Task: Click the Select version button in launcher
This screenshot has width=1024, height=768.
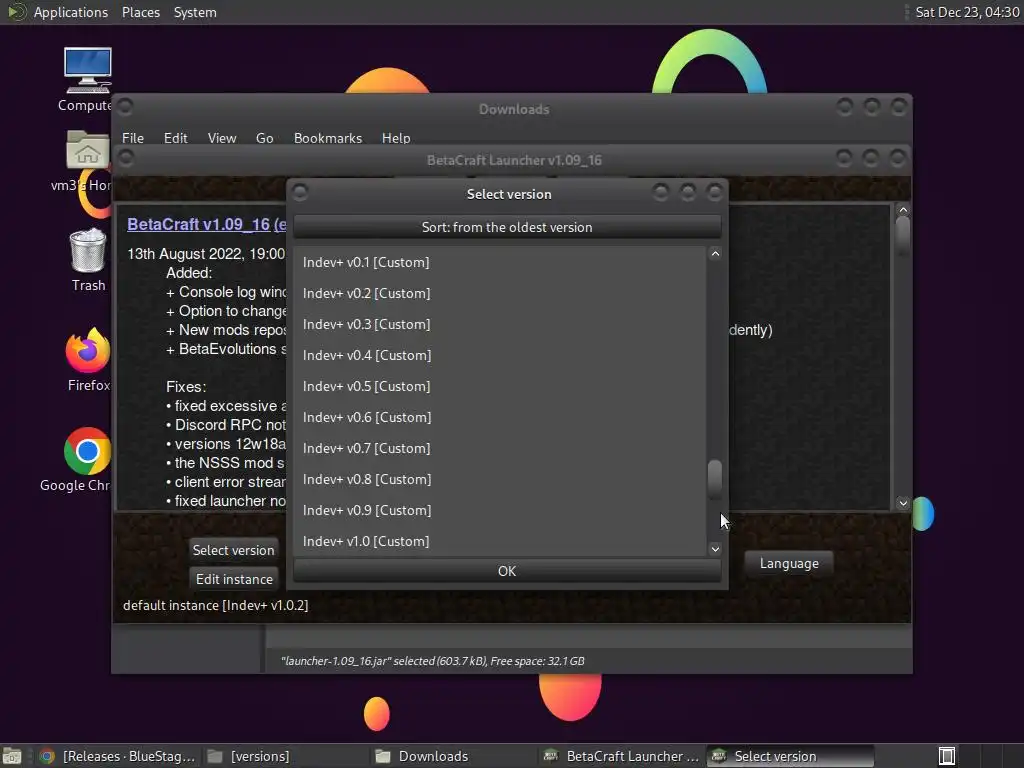Action: [x=233, y=550]
